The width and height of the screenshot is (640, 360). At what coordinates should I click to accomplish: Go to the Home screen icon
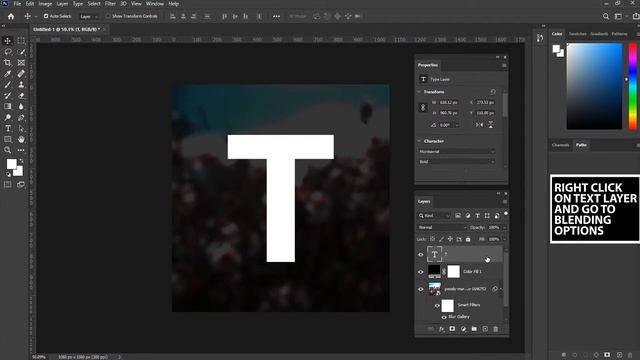coord(11,16)
